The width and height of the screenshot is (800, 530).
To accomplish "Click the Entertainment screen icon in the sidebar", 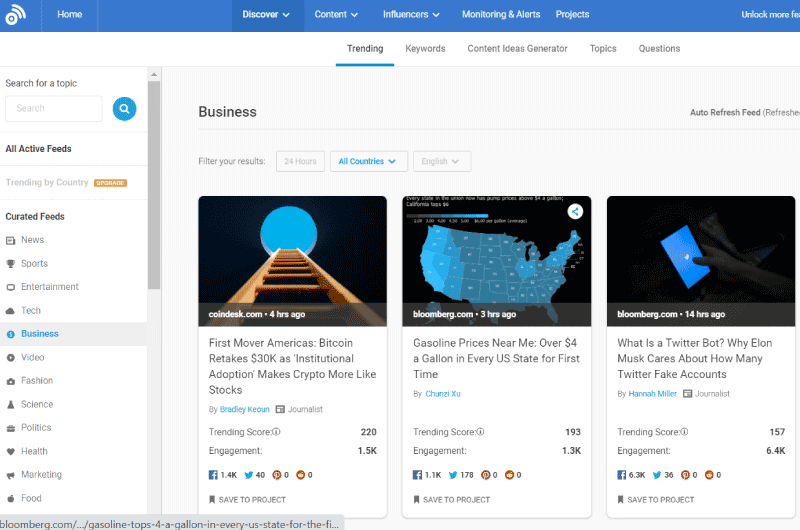I will [10, 287].
